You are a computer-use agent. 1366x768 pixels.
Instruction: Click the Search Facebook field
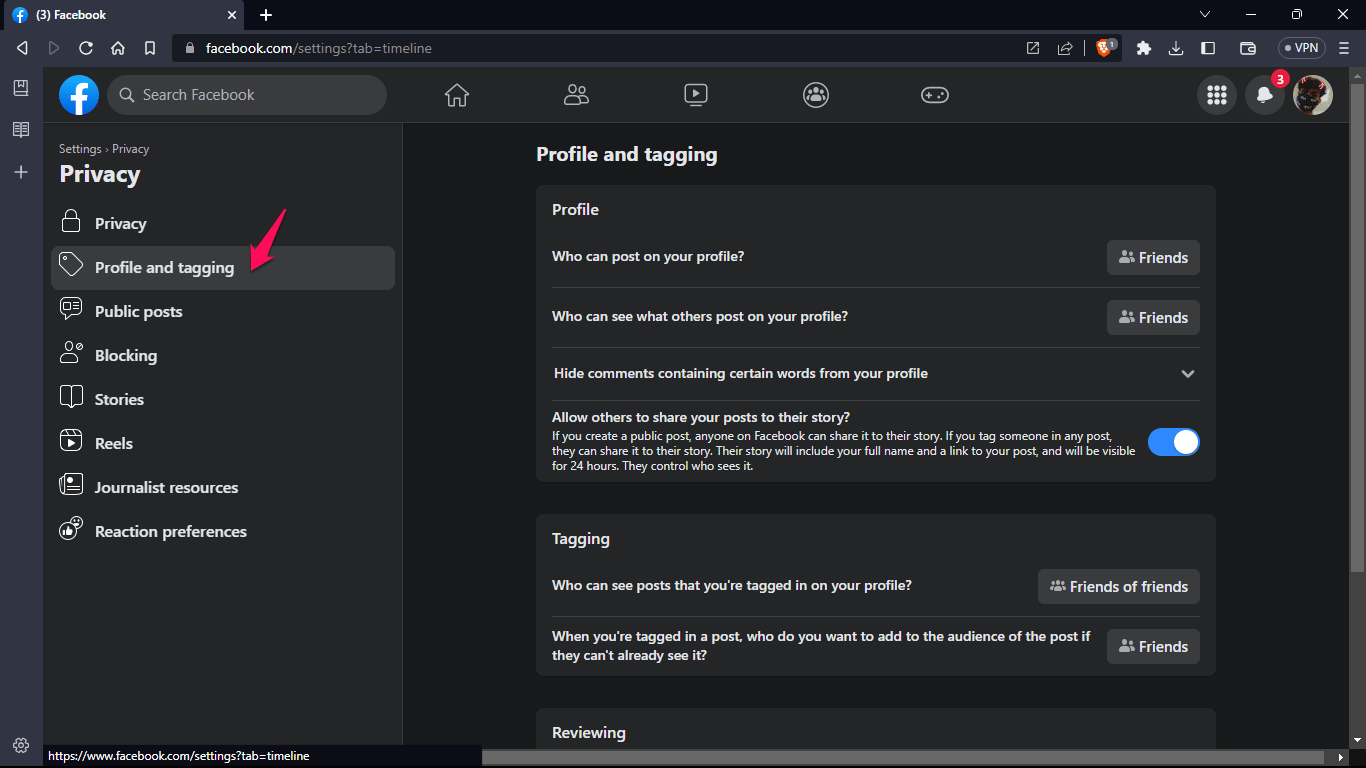247,95
